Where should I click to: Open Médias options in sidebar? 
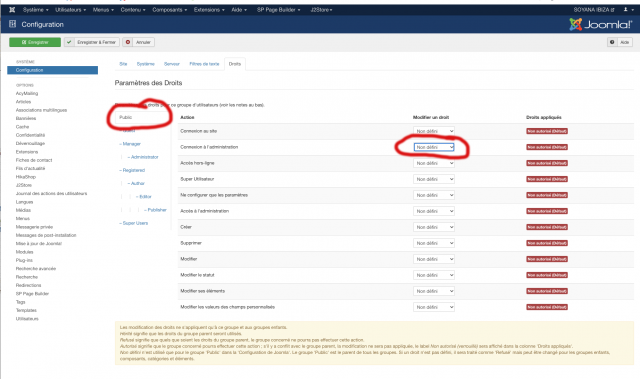[23, 210]
